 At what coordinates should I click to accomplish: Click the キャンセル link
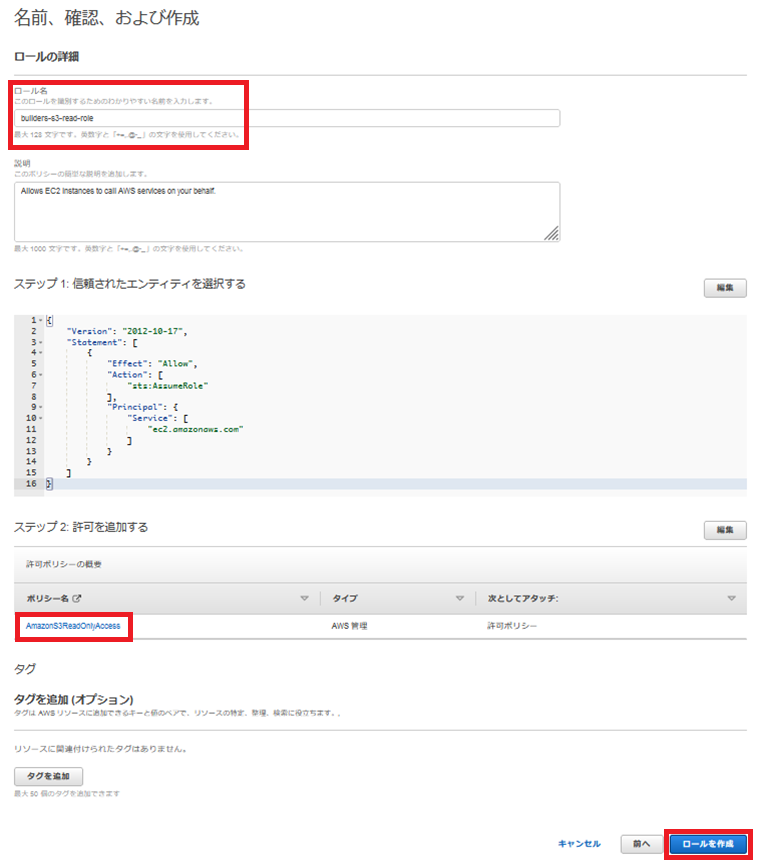(579, 844)
